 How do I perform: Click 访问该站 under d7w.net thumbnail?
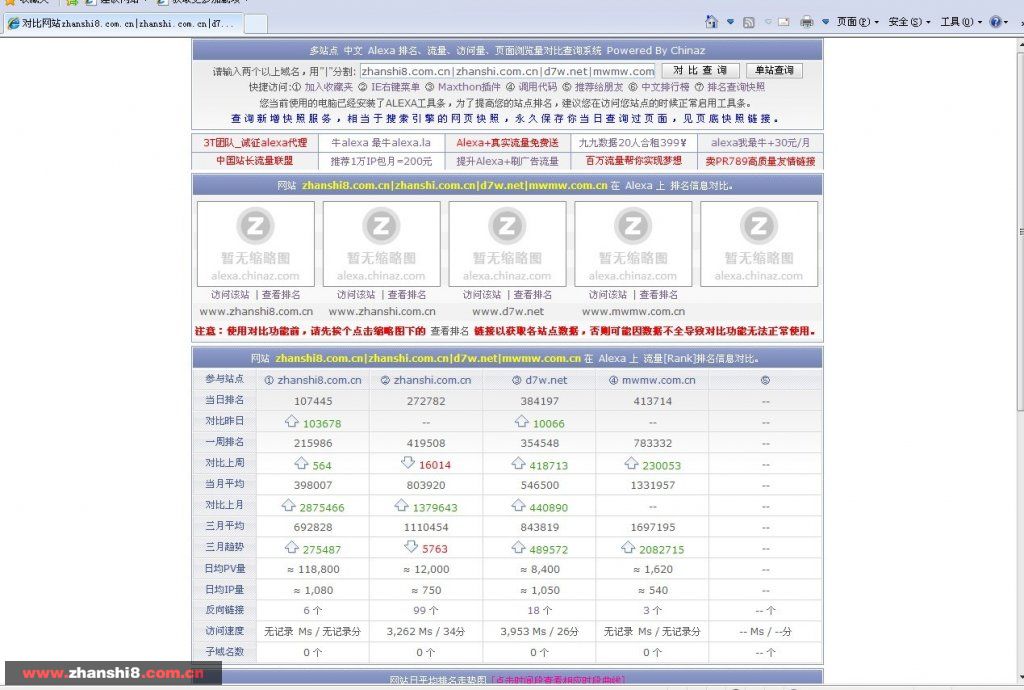(x=482, y=295)
